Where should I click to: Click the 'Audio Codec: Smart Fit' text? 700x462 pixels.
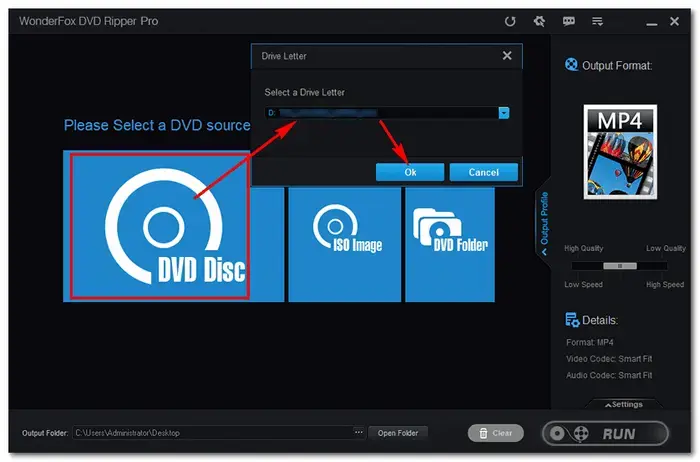[x=609, y=375]
